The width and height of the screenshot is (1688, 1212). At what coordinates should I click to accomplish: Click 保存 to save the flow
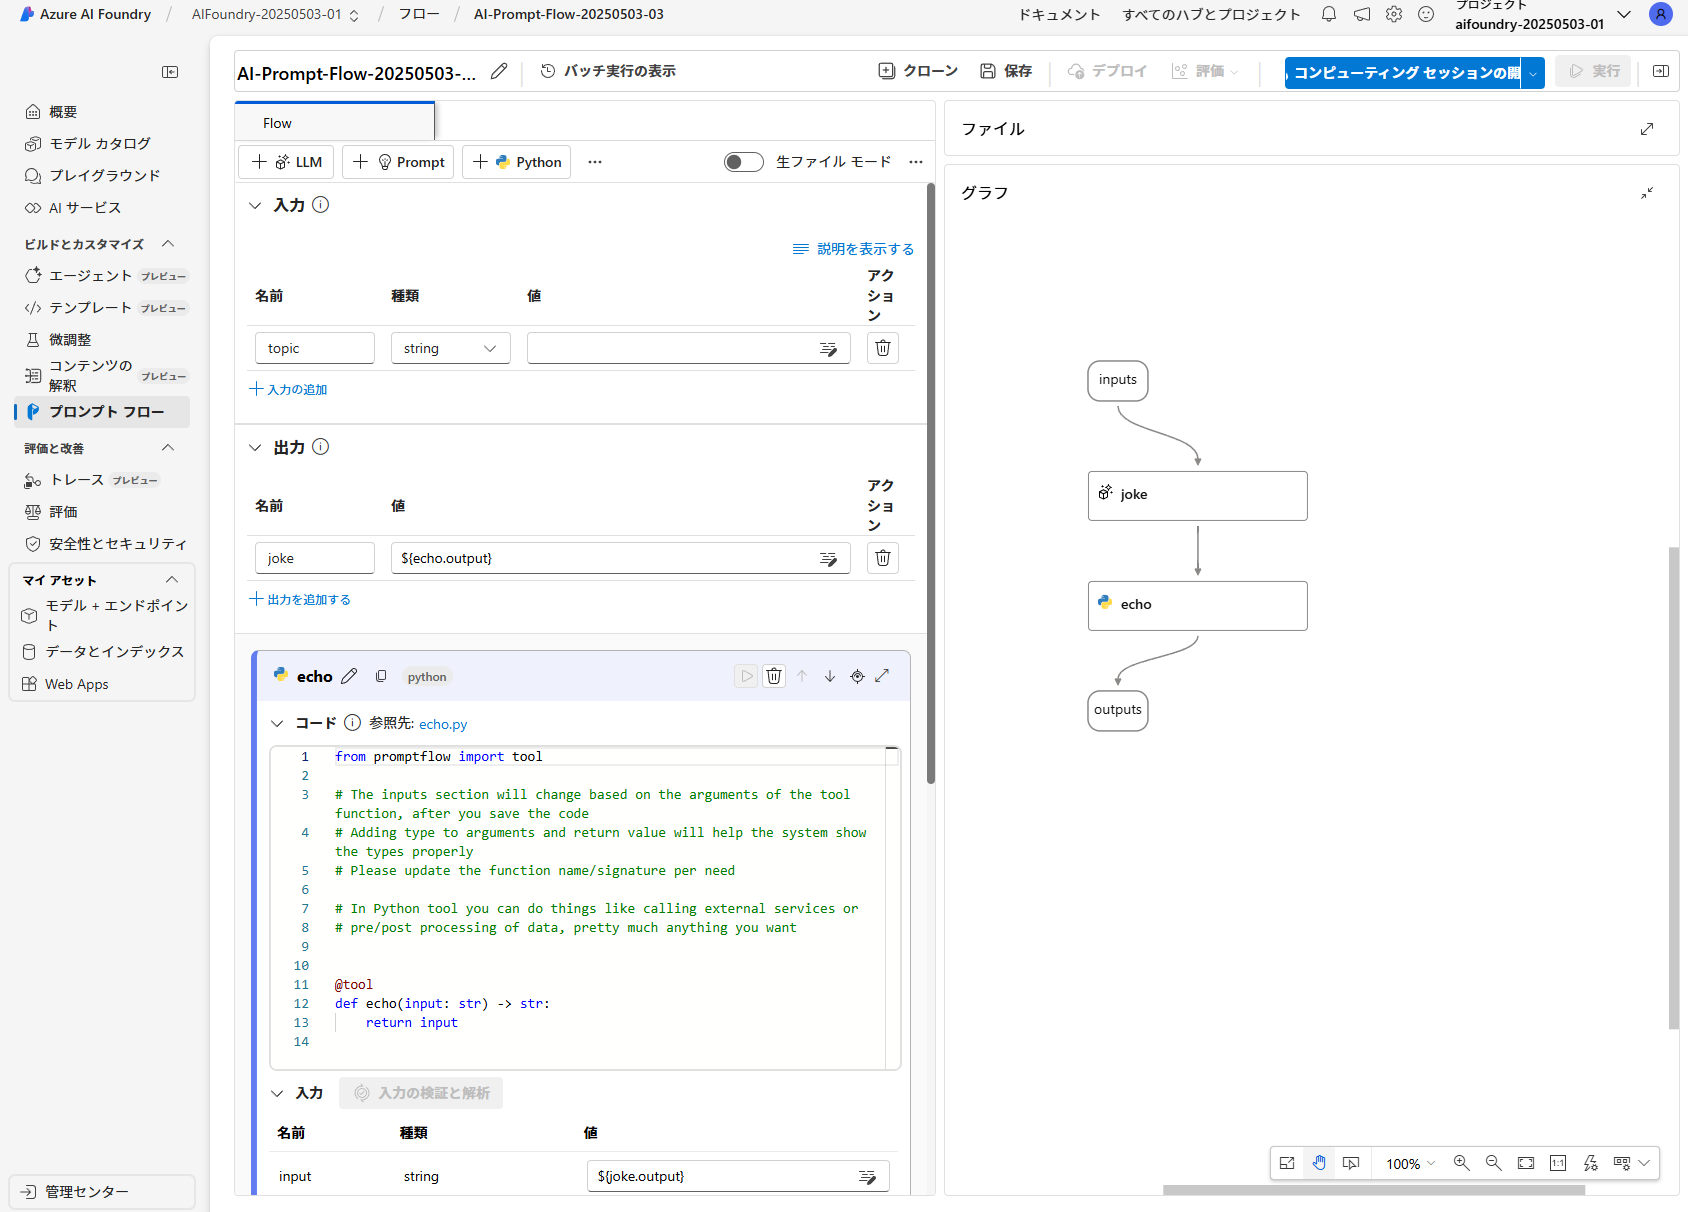[x=1006, y=71]
